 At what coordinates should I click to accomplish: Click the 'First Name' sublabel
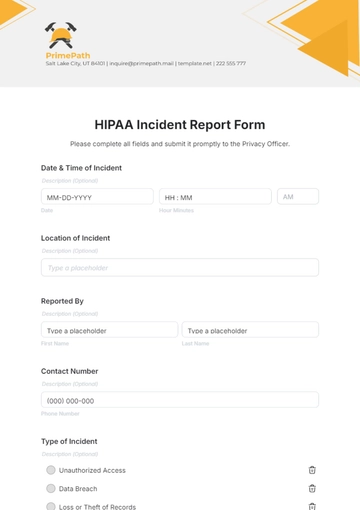coord(55,343)
